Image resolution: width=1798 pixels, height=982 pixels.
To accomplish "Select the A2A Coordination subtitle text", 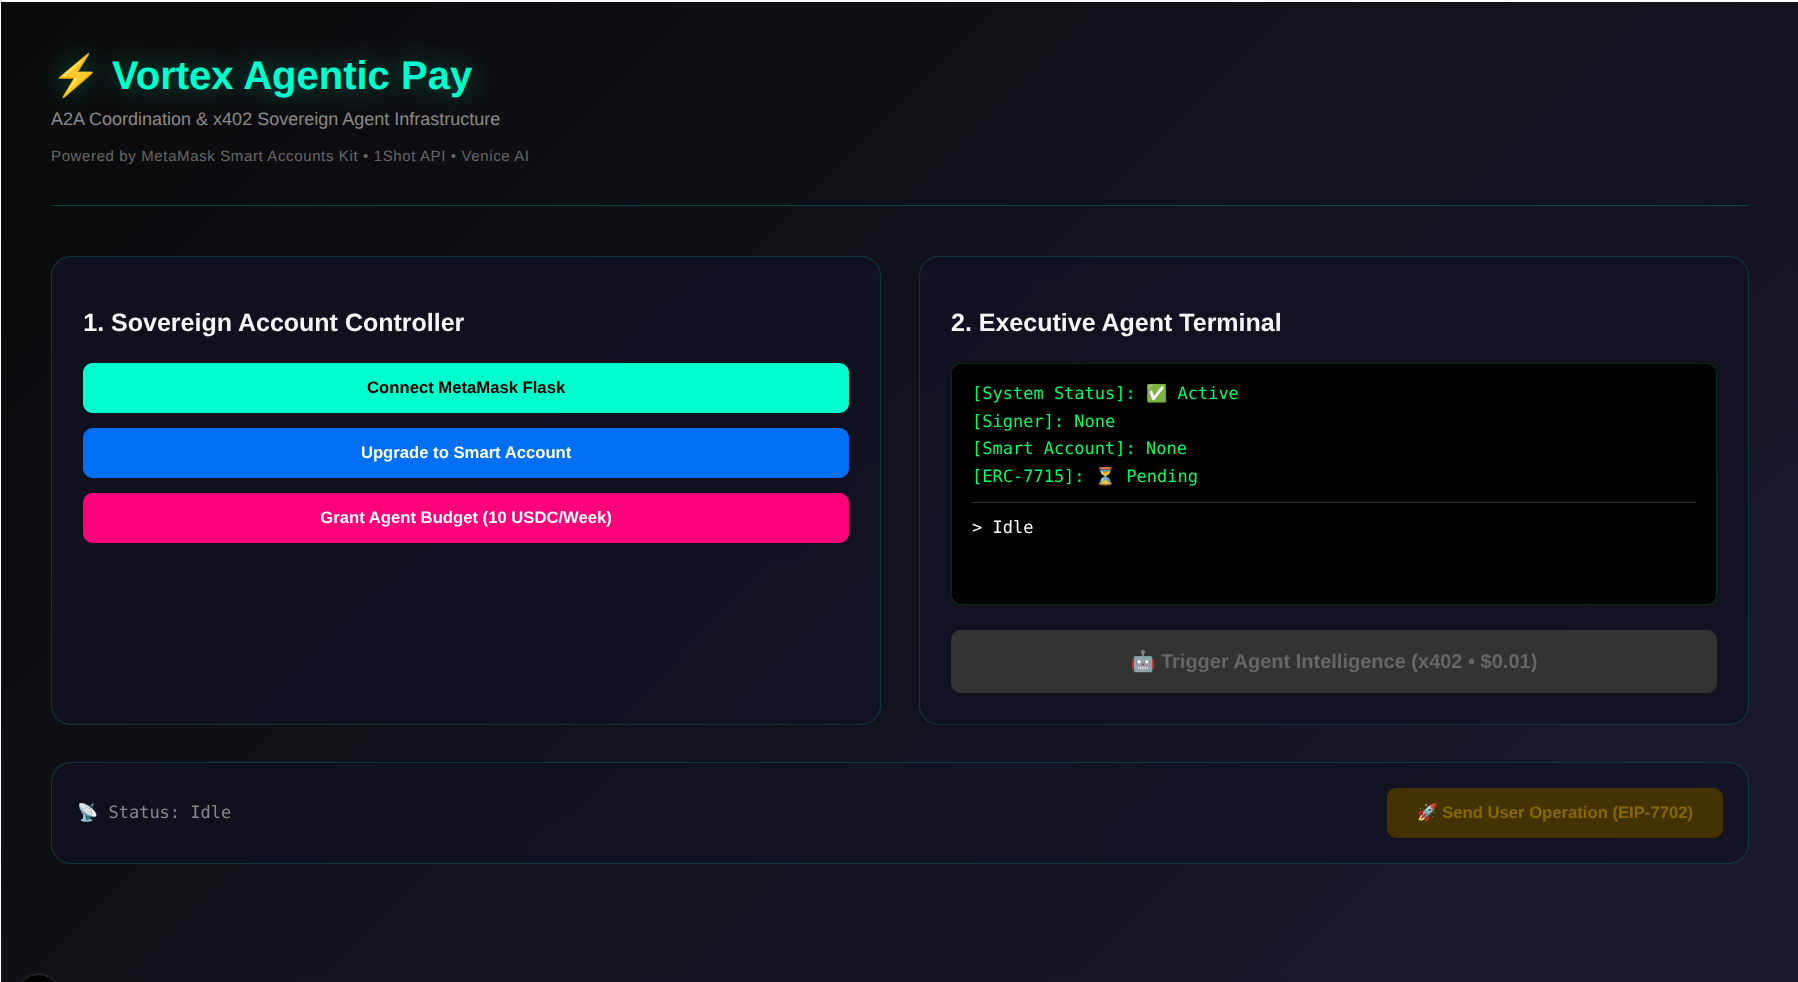I will 275,119.
